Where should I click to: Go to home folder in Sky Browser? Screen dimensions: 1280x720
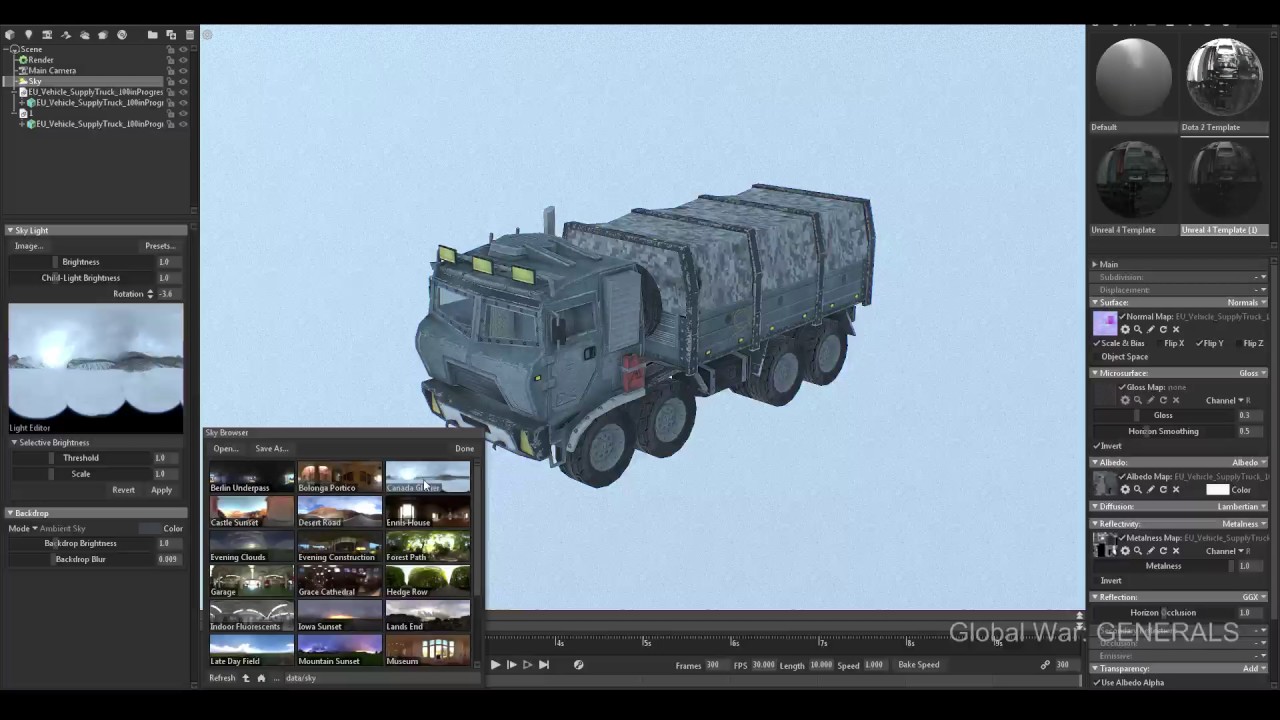(x=261, y=678)
